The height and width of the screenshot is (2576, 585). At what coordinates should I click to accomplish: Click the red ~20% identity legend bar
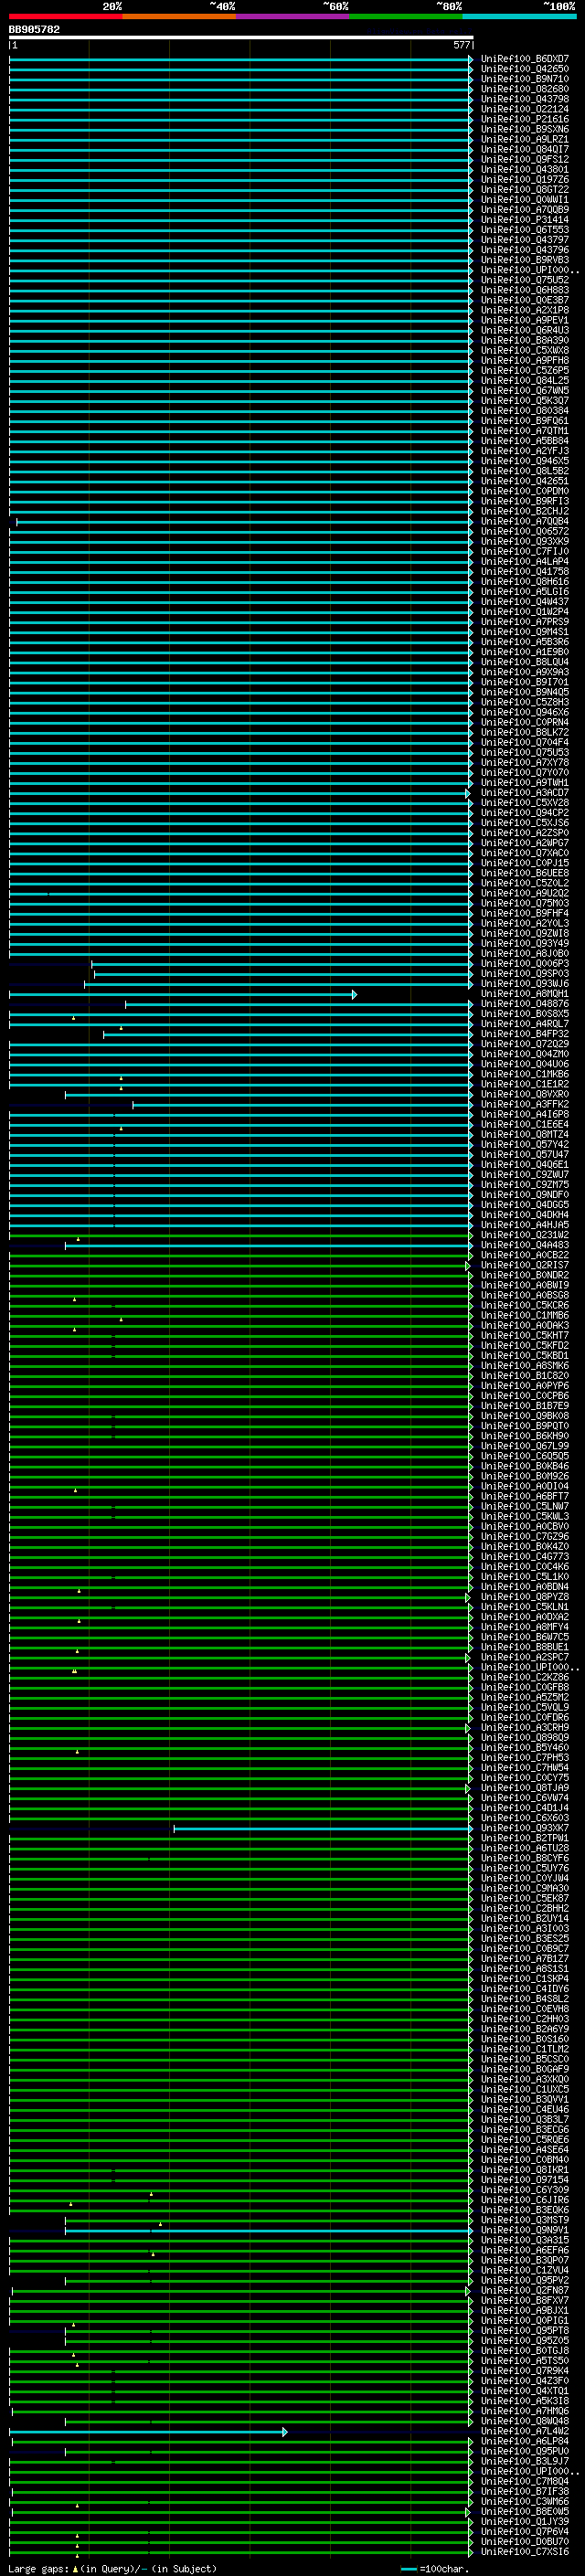65,16
